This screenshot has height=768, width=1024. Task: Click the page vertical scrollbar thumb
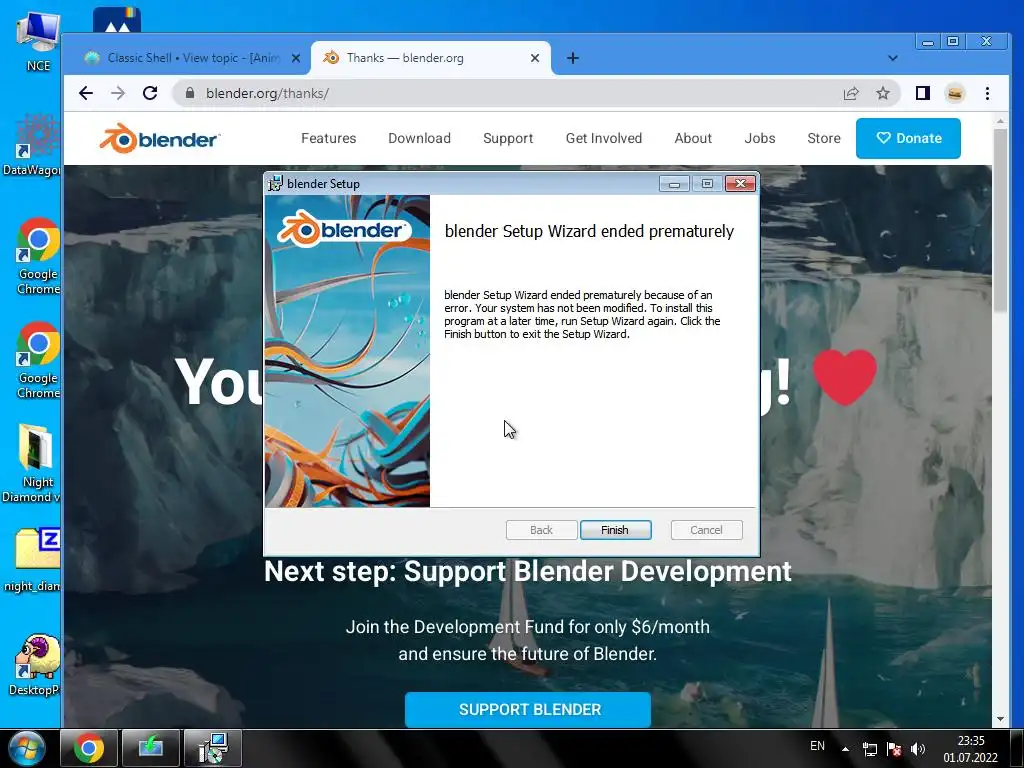(1000, 220)
